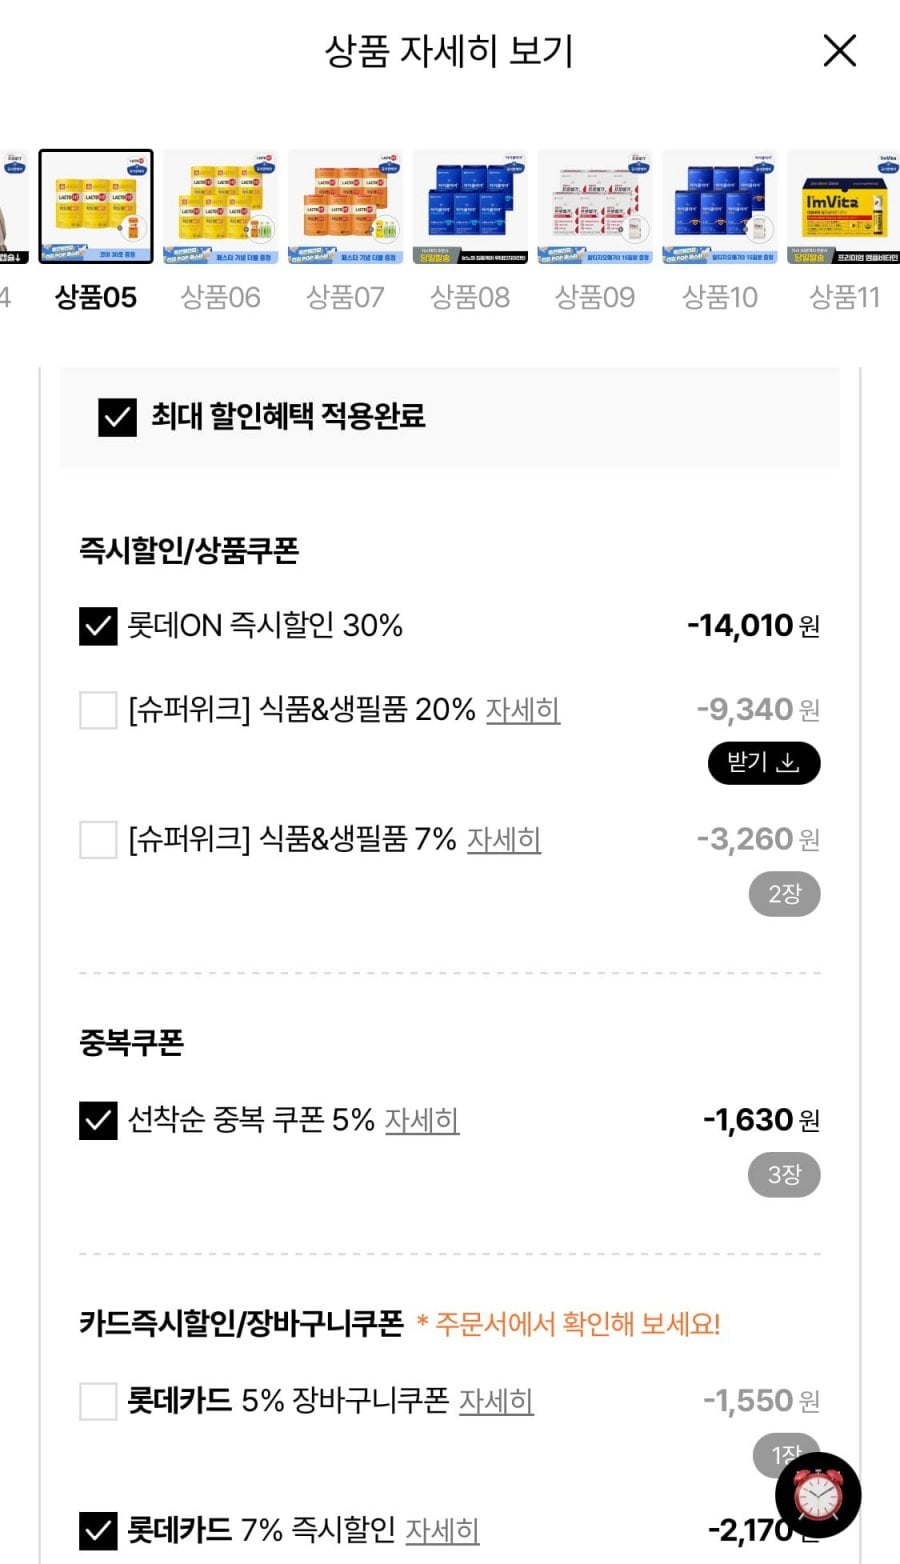Uncheck 롯데ON 즉시할인 30% checkbox

click(x=98, y=627)
